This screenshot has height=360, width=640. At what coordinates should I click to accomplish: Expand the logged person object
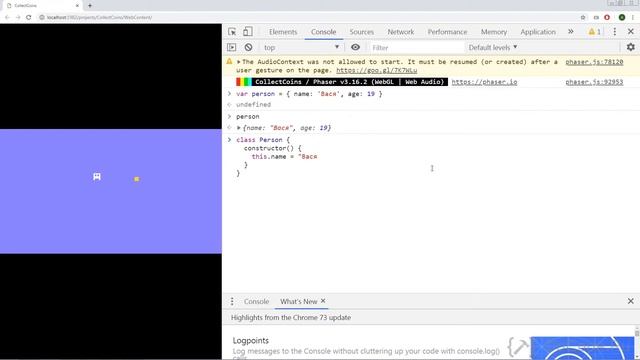tap(238, 128)
